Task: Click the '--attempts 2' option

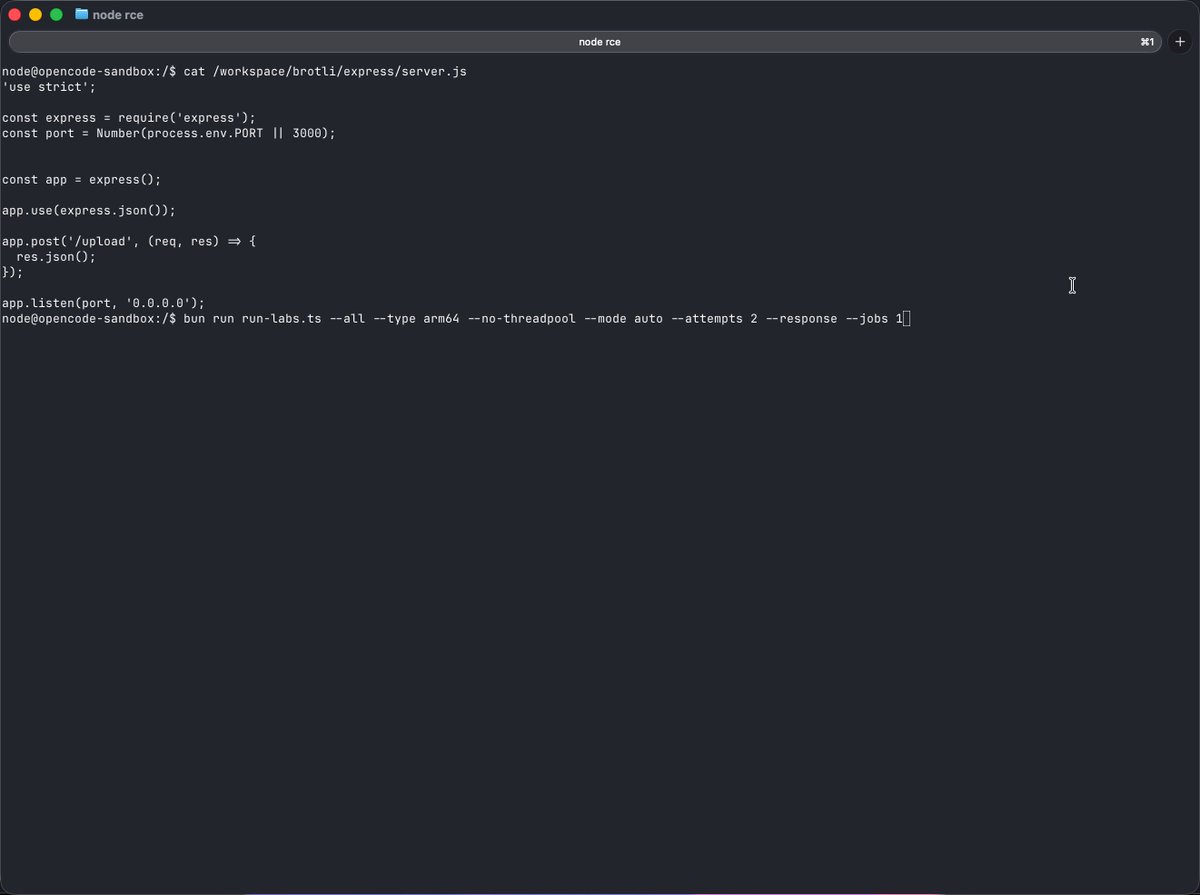Action: coord(714,318)
